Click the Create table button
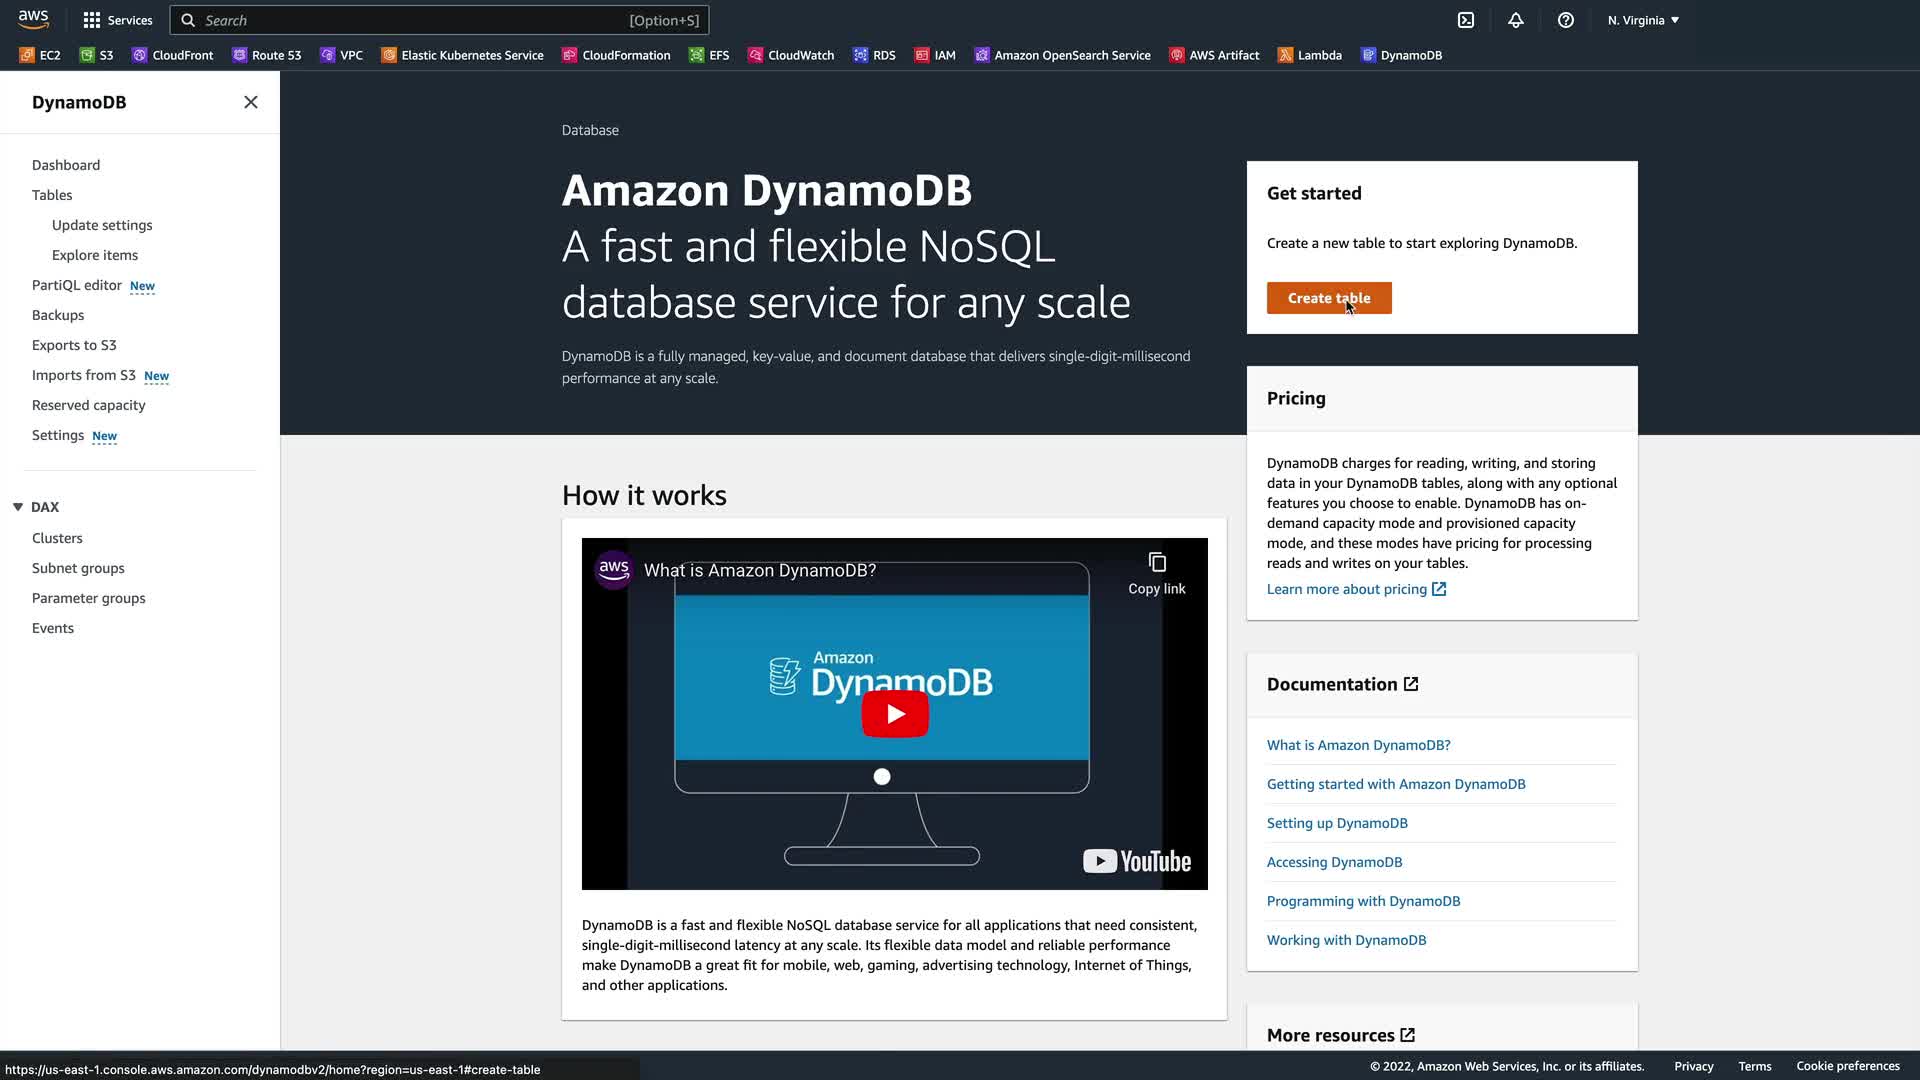 click(1329, 298)
